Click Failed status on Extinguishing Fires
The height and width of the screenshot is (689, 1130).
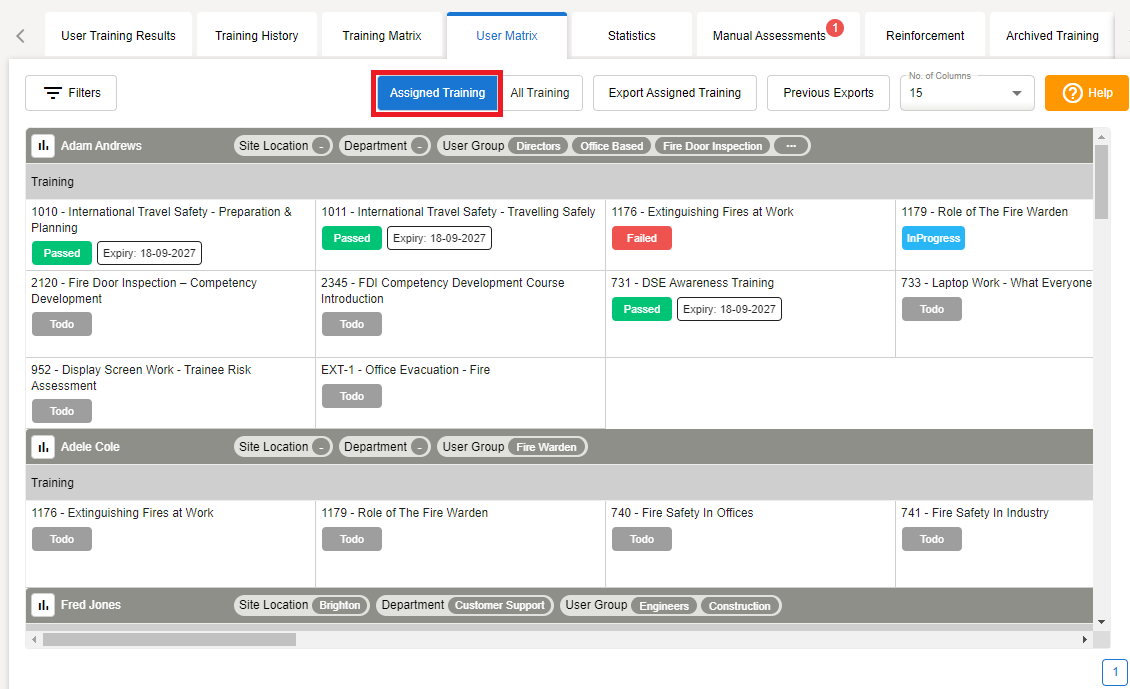coord(641,238)
